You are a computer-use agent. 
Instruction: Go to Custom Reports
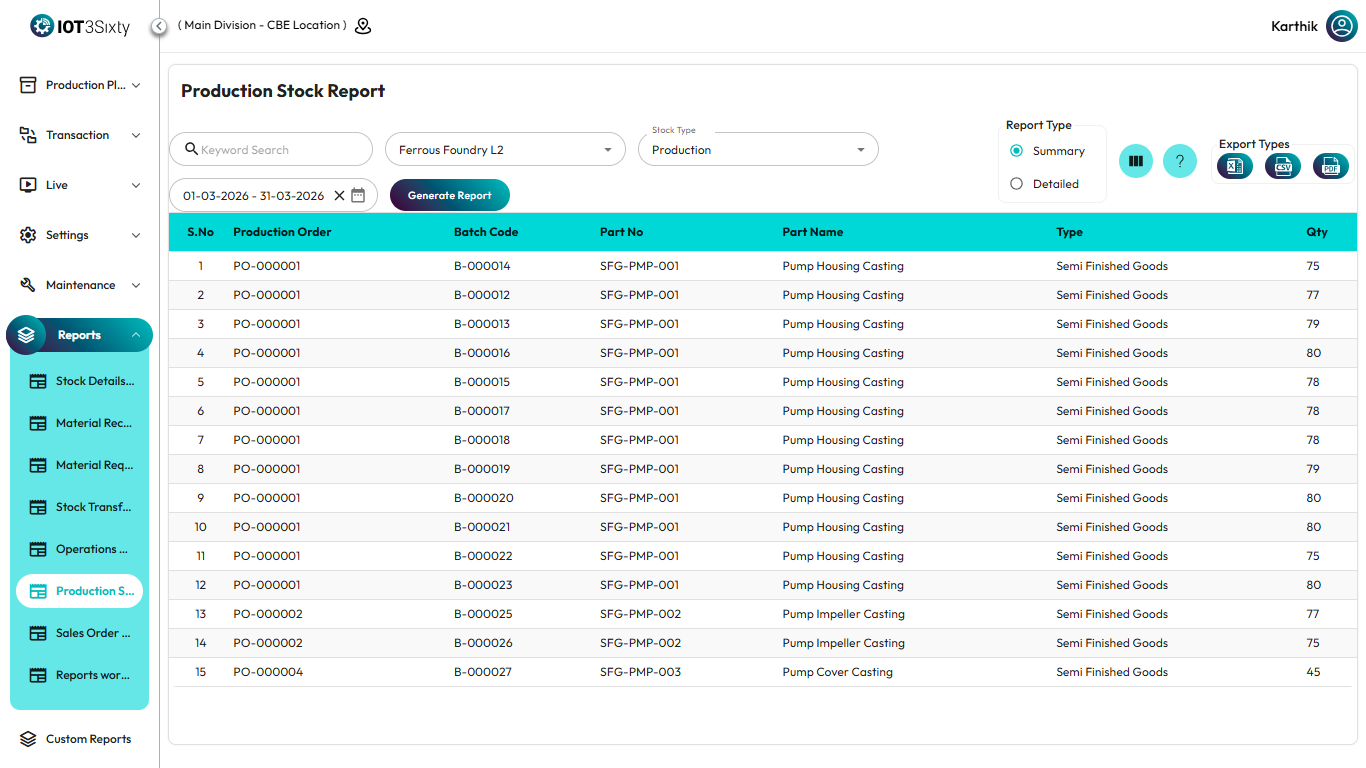click(x=88, y=739)
